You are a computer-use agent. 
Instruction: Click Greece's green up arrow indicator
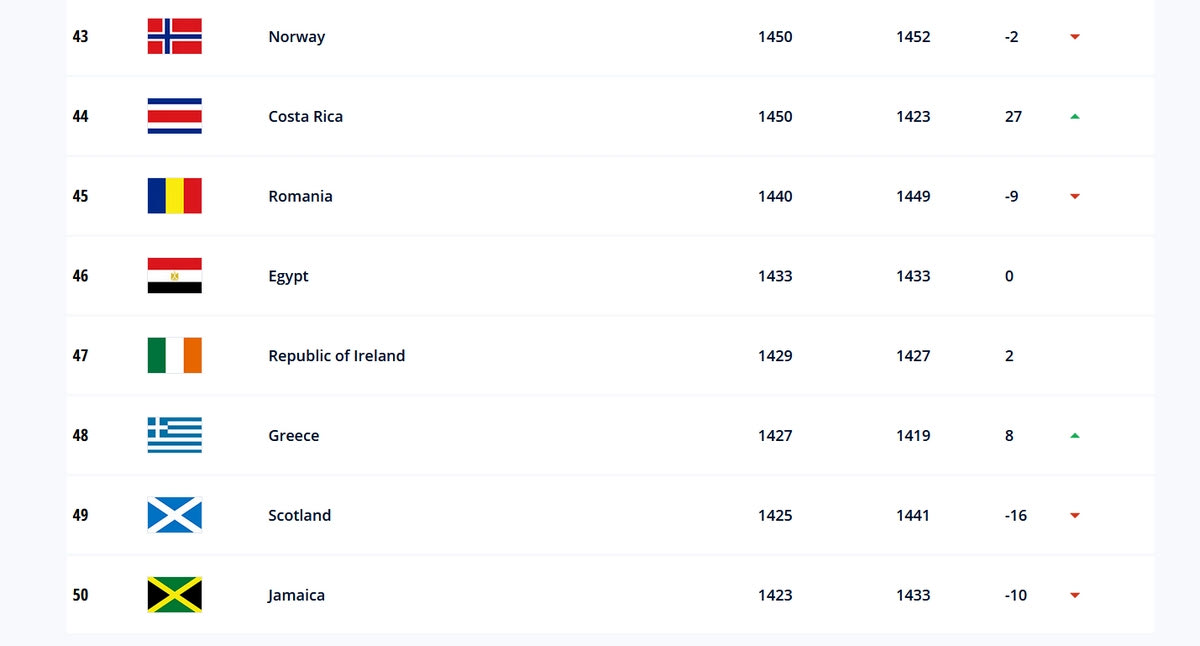(1075, 435)
